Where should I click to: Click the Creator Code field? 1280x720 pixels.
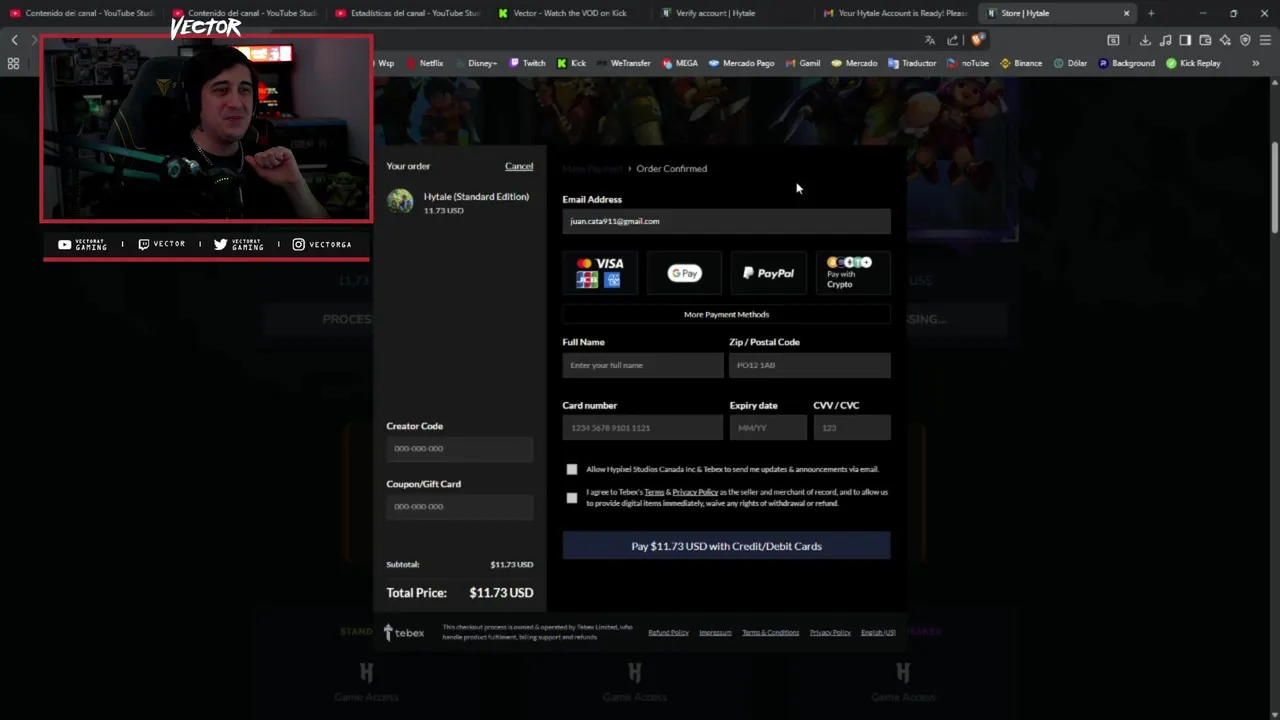[x=460, y=448]
